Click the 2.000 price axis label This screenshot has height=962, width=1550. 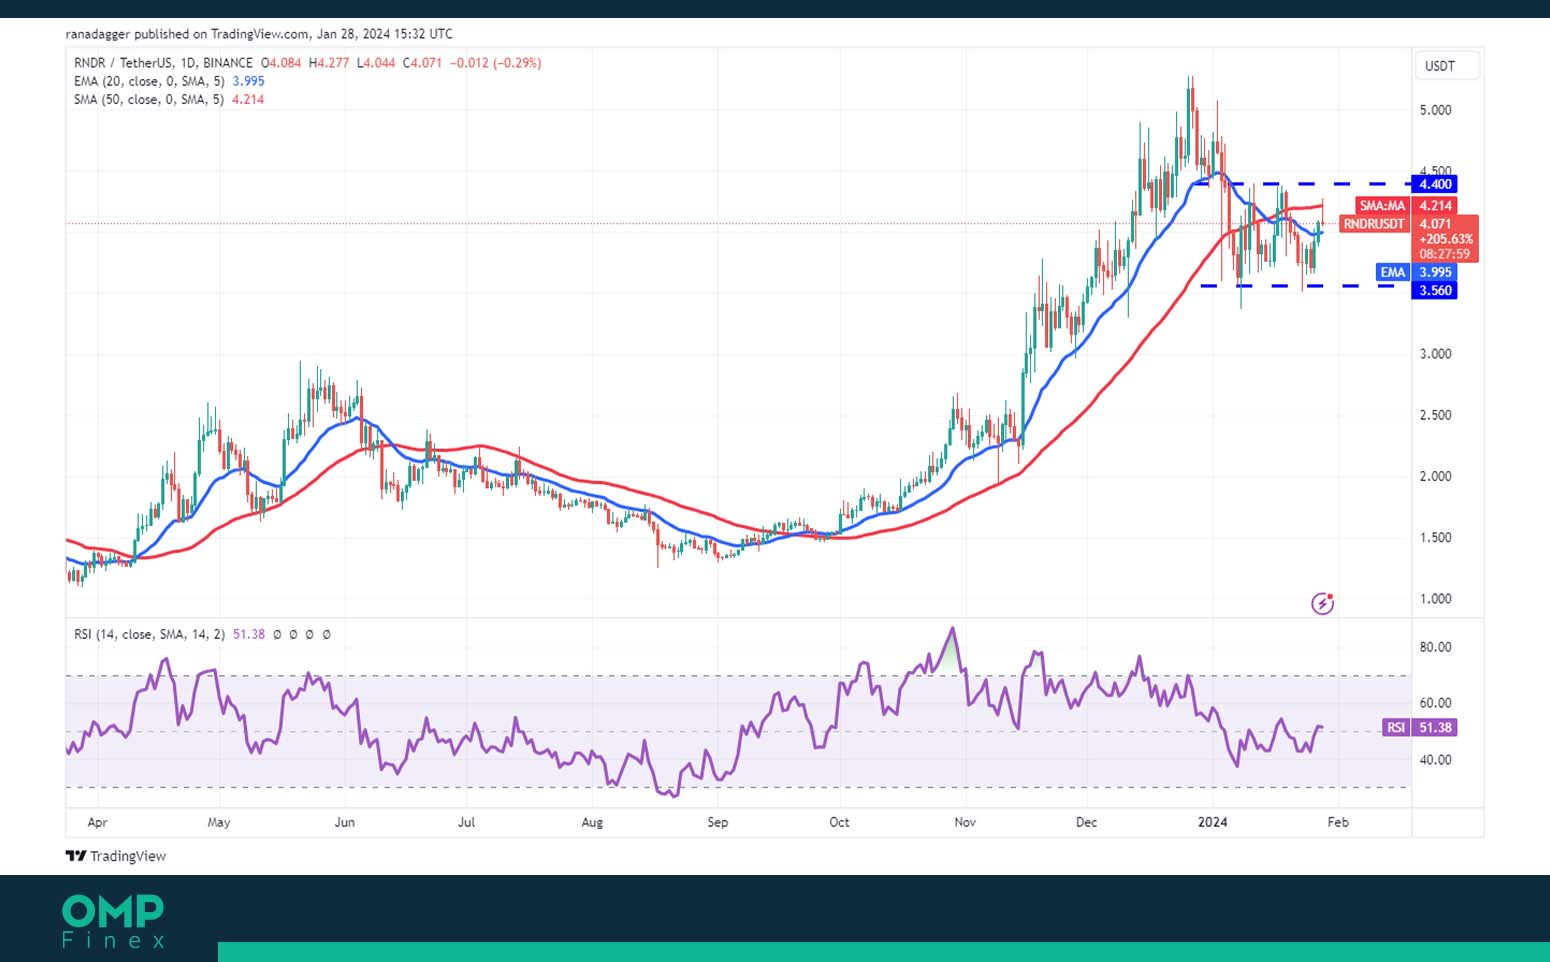point(1435,476)
